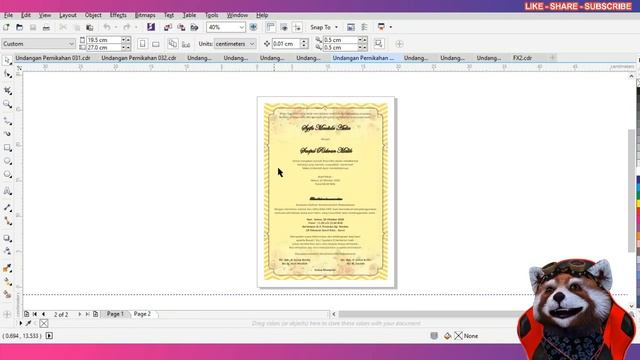
Task: Toggle Current page layout option
Action: 186,44
